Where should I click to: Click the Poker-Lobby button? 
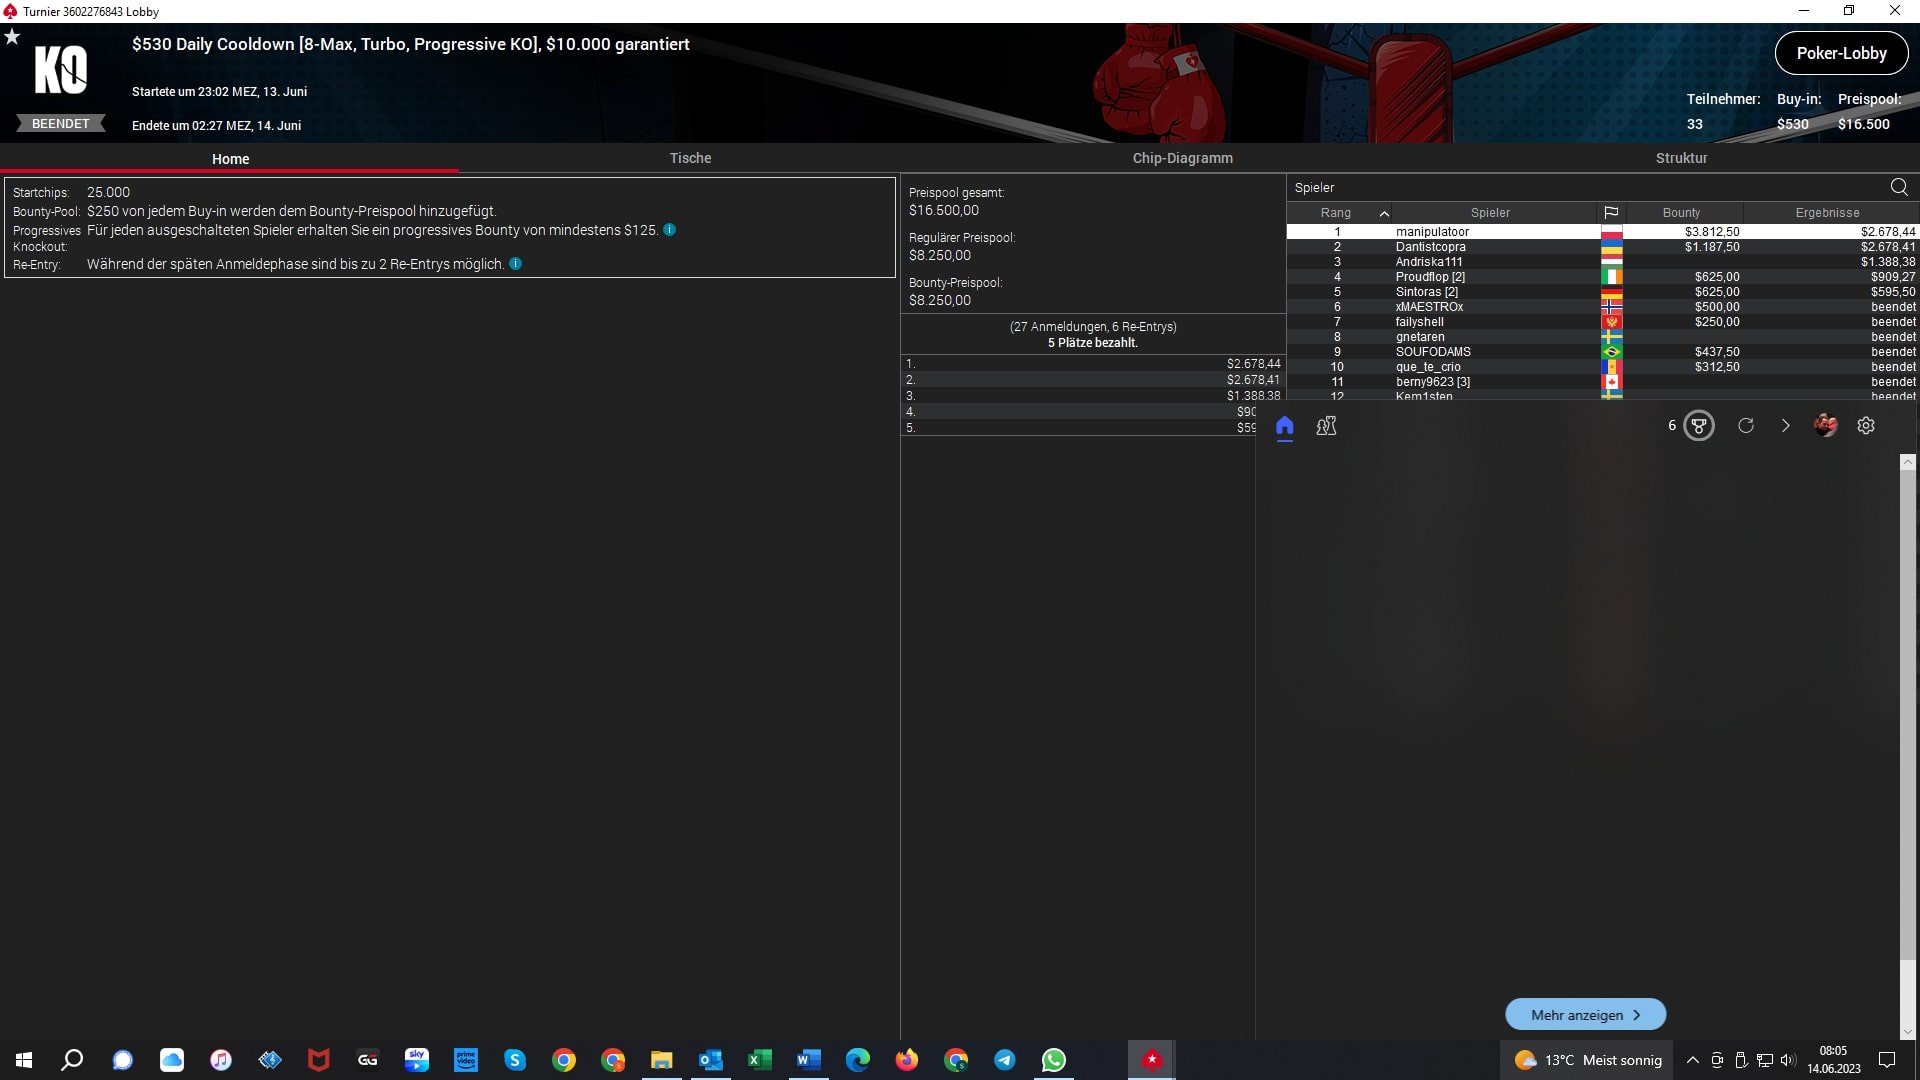tap(1841, 54)
